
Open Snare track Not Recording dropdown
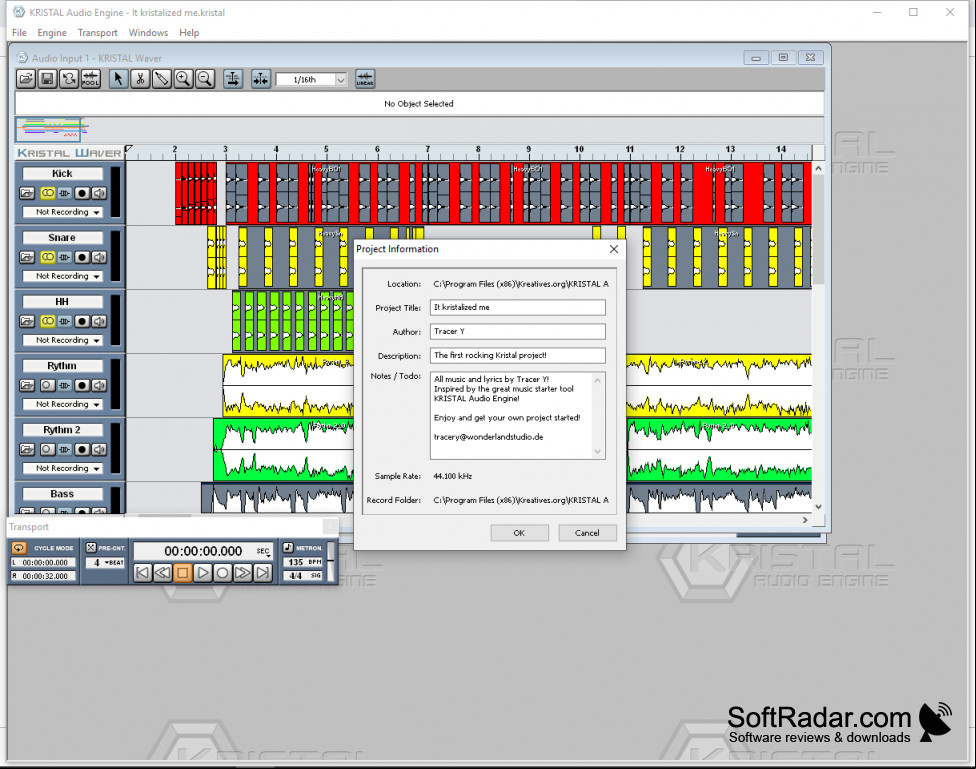[62, 276]
